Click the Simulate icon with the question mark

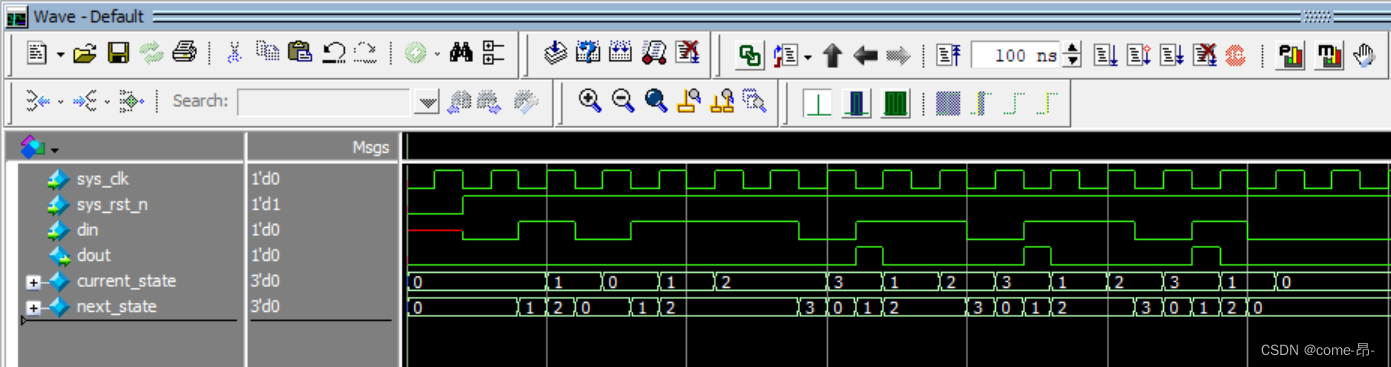(588, 53)
